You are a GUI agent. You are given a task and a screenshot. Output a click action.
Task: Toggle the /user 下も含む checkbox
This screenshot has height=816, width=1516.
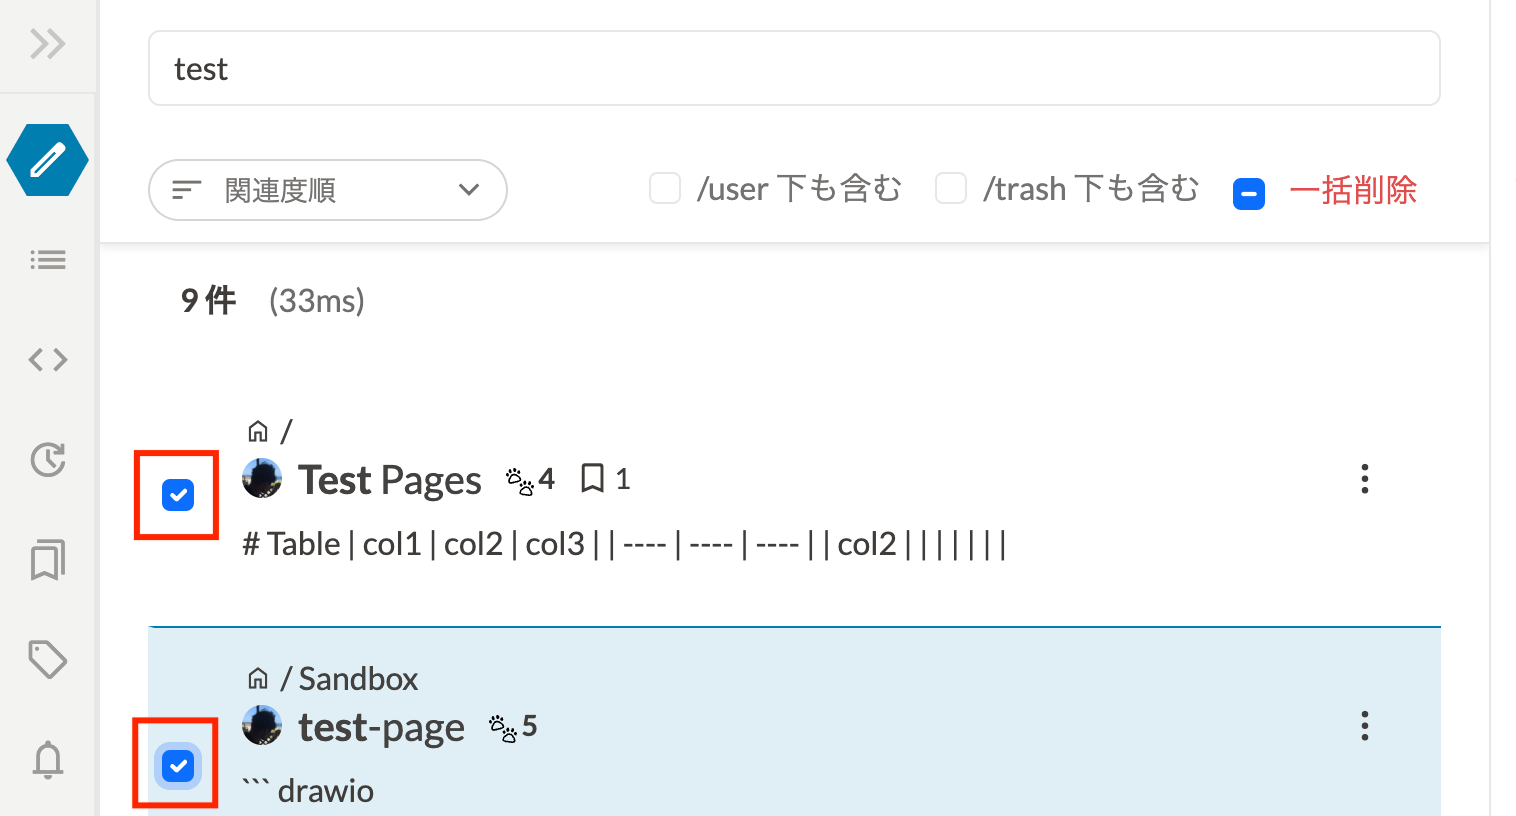[x=665, y=188]
